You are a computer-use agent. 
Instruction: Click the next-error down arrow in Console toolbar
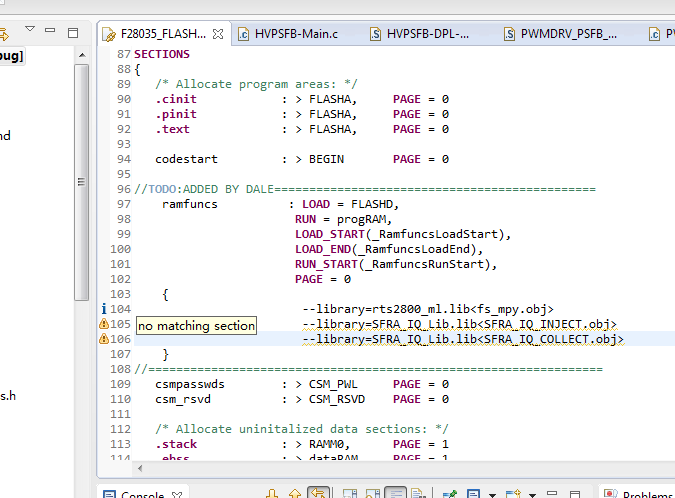pos(272,494)
